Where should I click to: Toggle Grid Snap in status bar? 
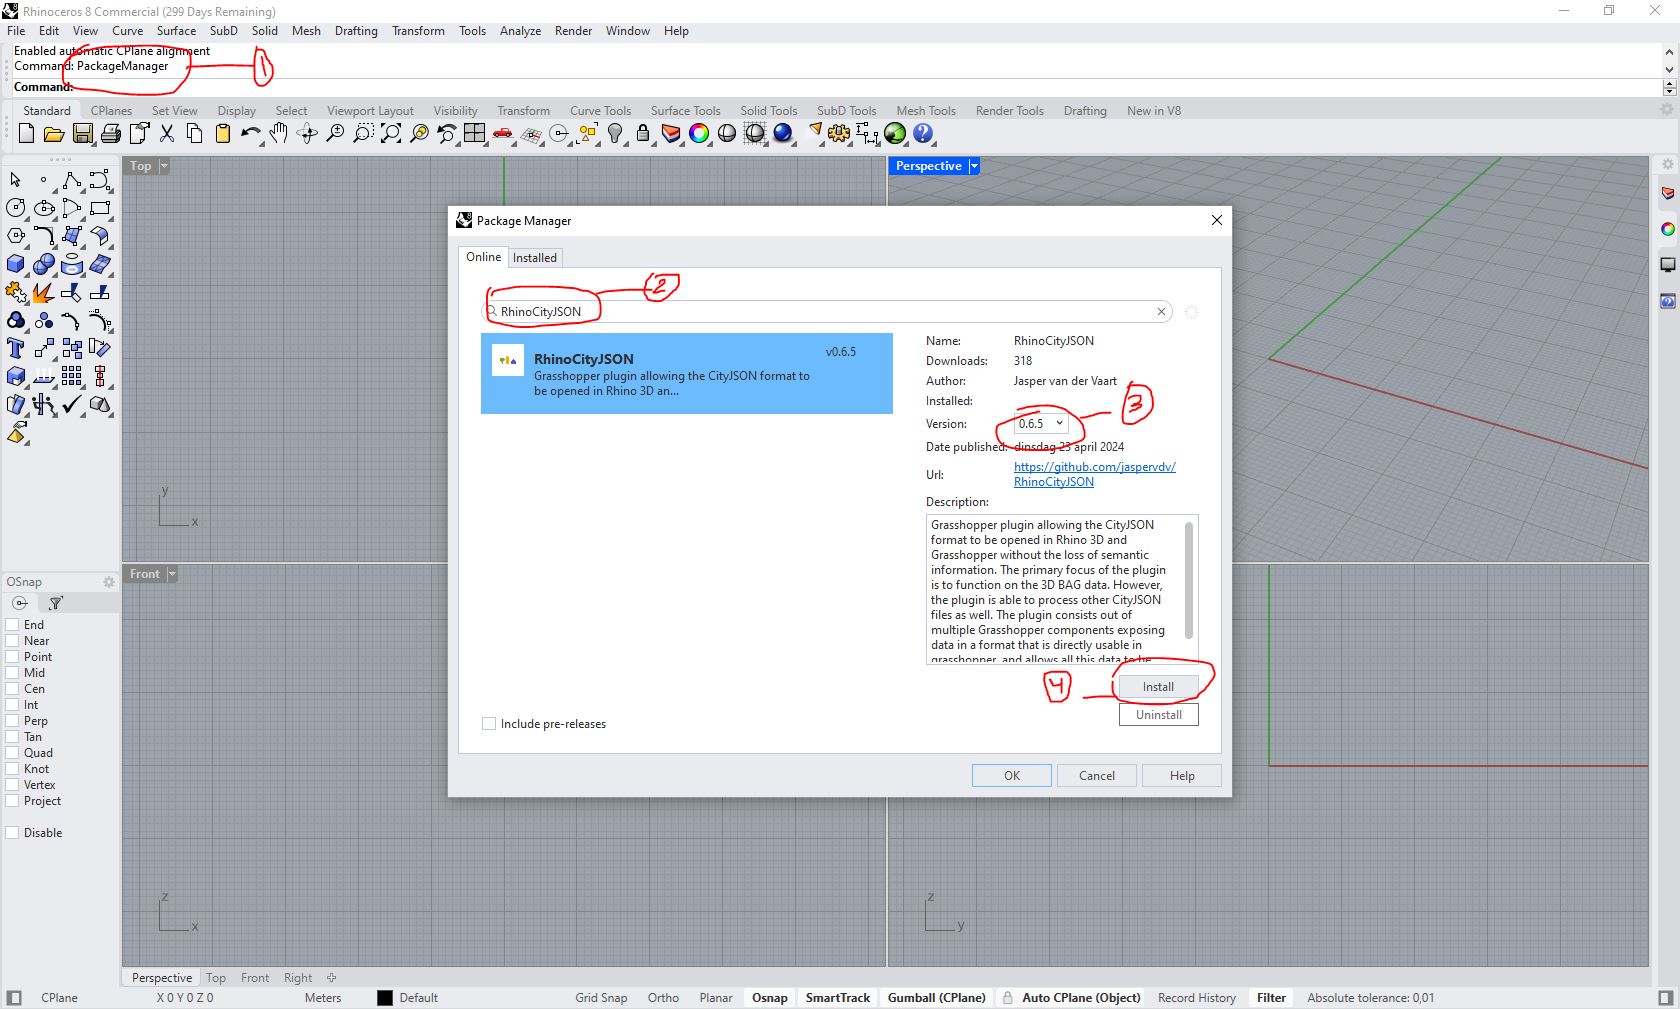coord(601,997)
